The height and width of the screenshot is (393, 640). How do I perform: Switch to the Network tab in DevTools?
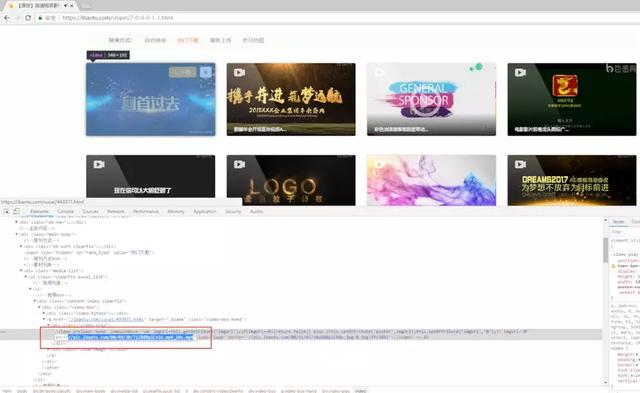pos(116,211)
